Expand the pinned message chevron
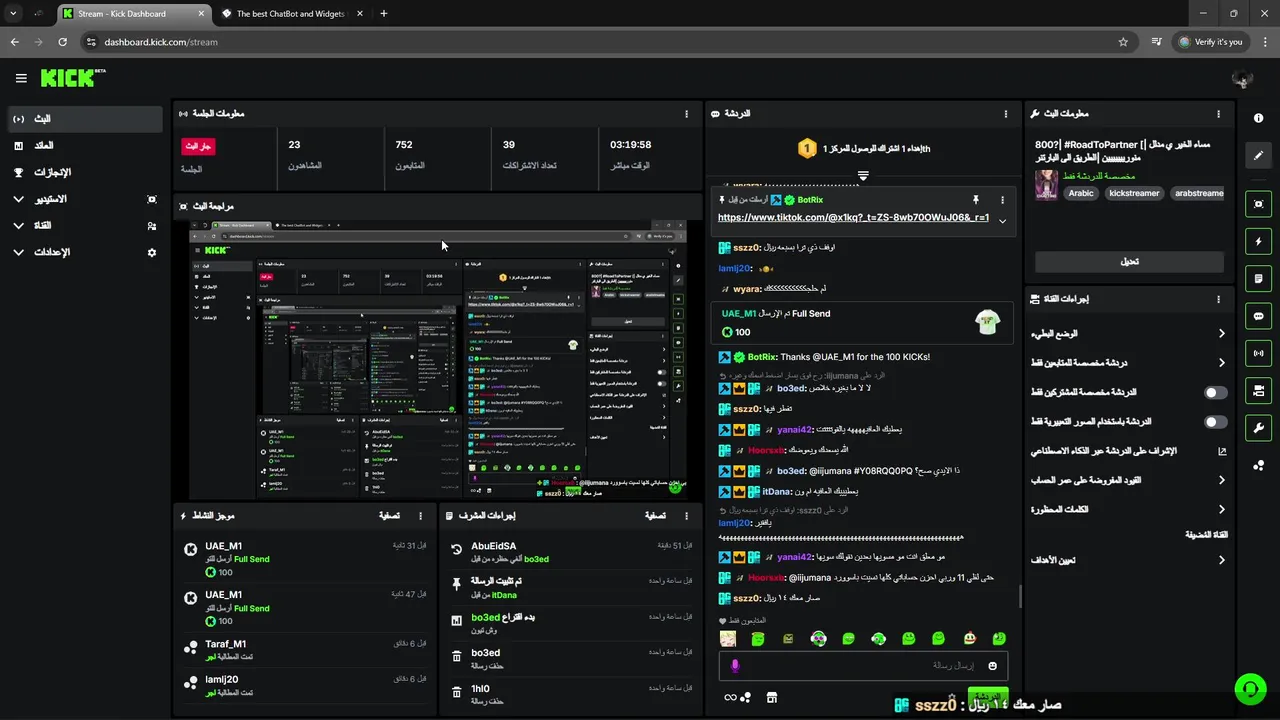The width and height of the screenshot is (1280, 720). click(x=1002, y=222)
